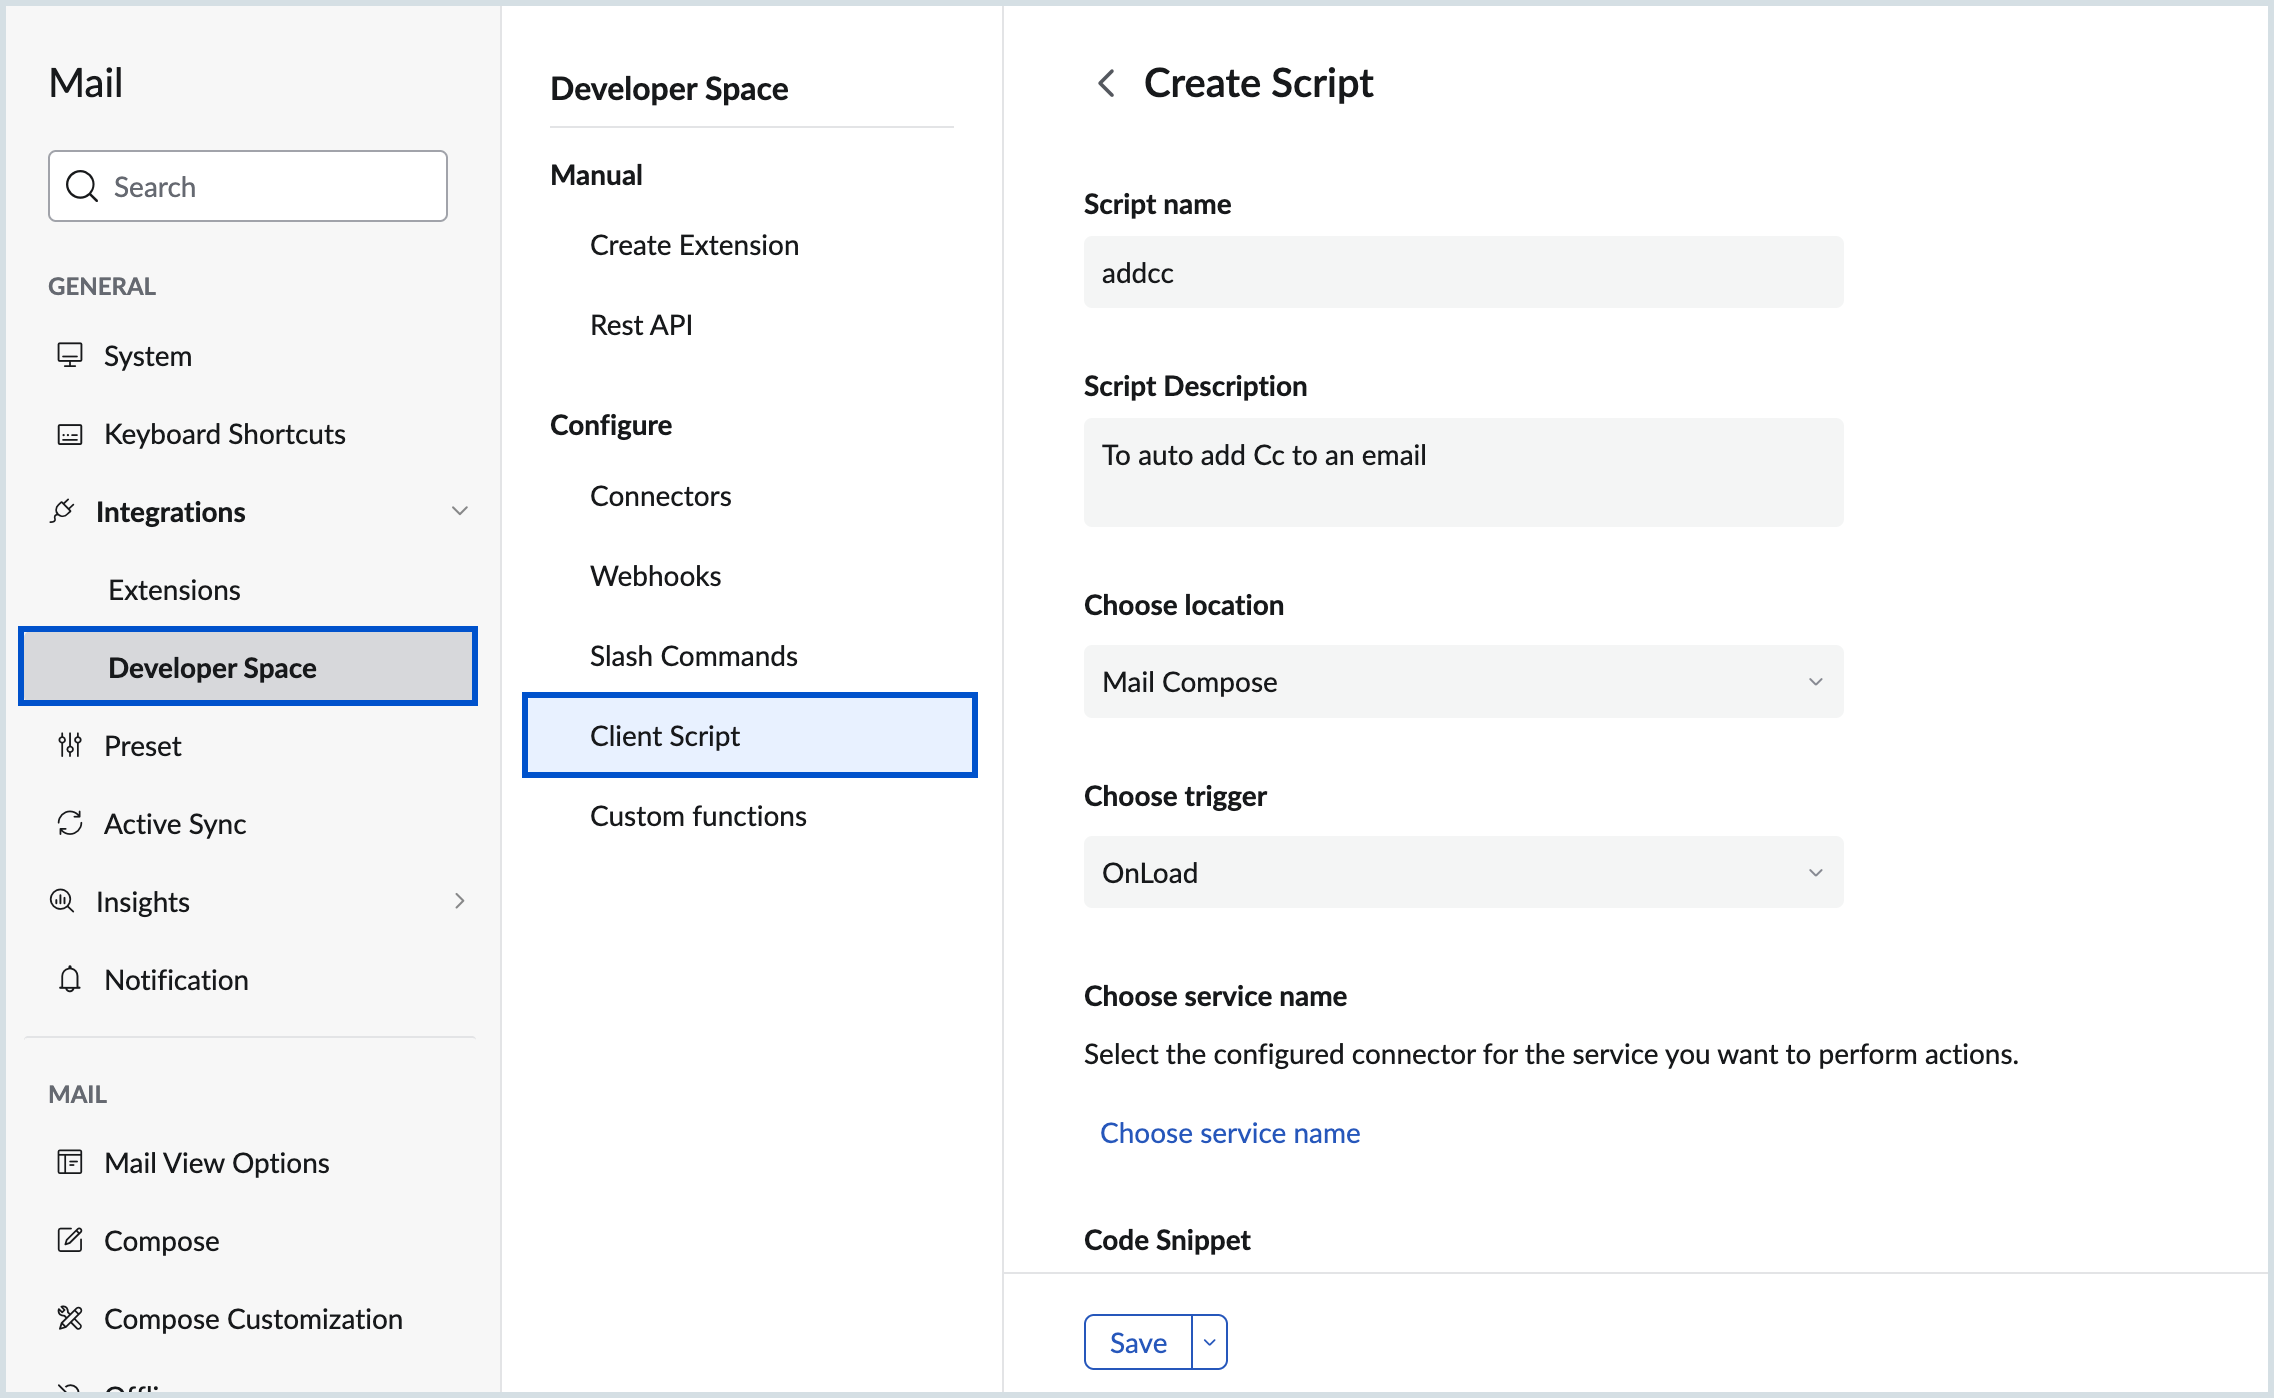Select the Mail View Options icon
This screenshot has height=1398, width=2274.
coord(70,1162)
